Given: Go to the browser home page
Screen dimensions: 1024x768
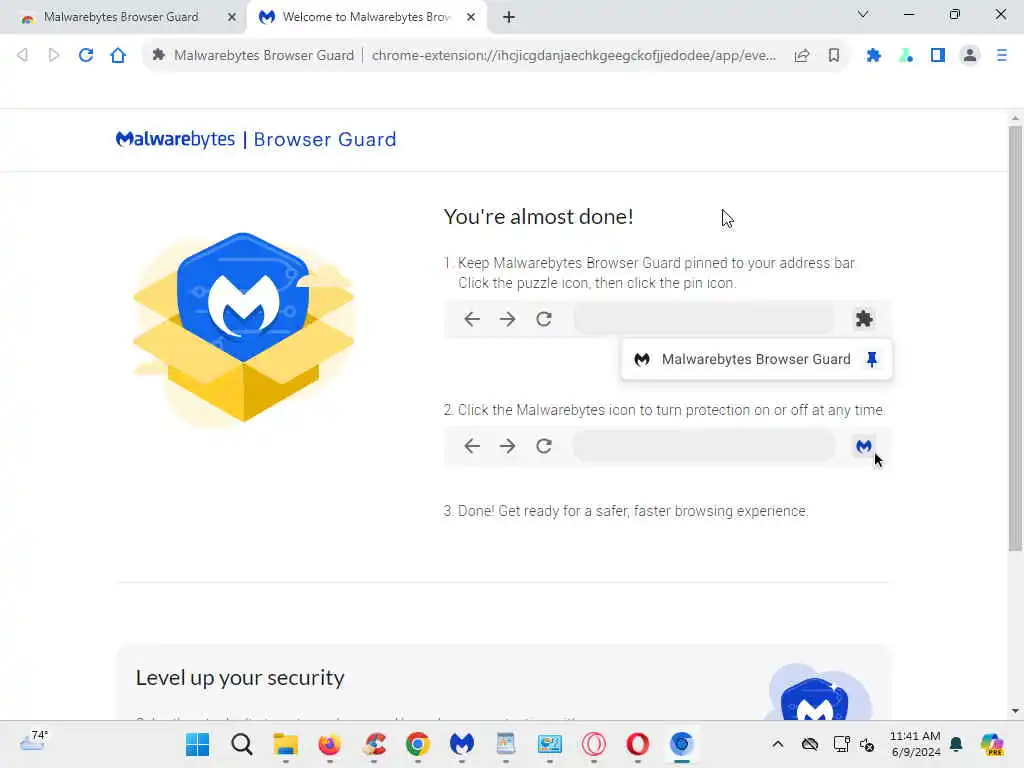Looking at the screenshot, I should (x=118, y=55).
